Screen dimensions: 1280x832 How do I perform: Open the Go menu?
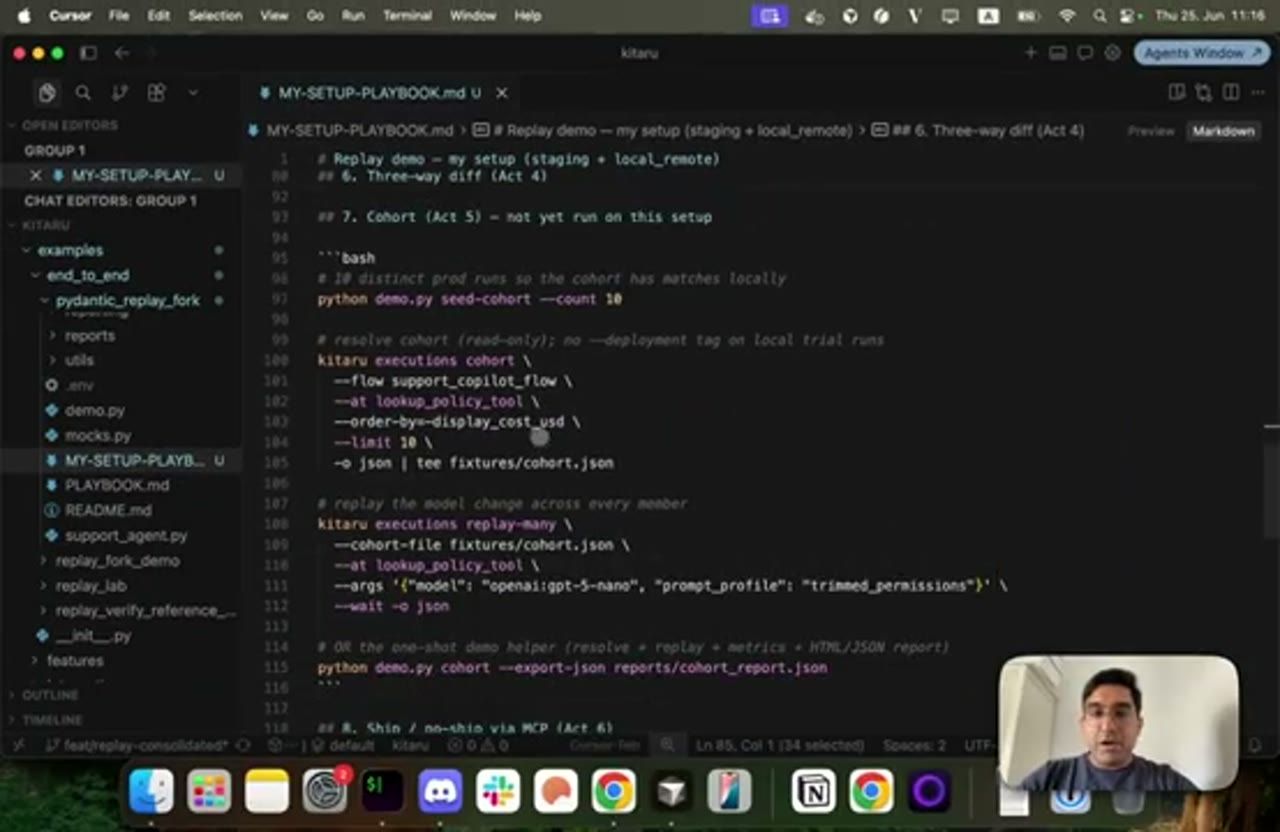click(315, 16)
